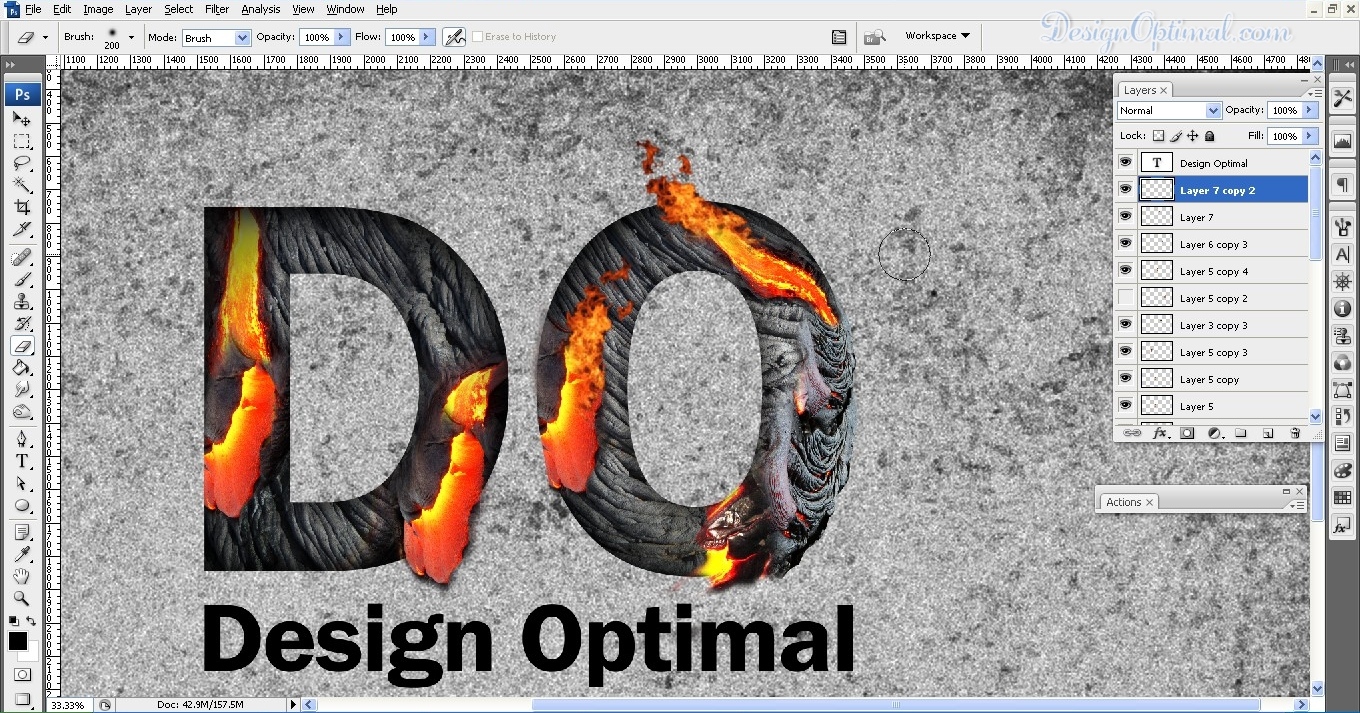Select the Healing Brush tool

pos(22,258)
